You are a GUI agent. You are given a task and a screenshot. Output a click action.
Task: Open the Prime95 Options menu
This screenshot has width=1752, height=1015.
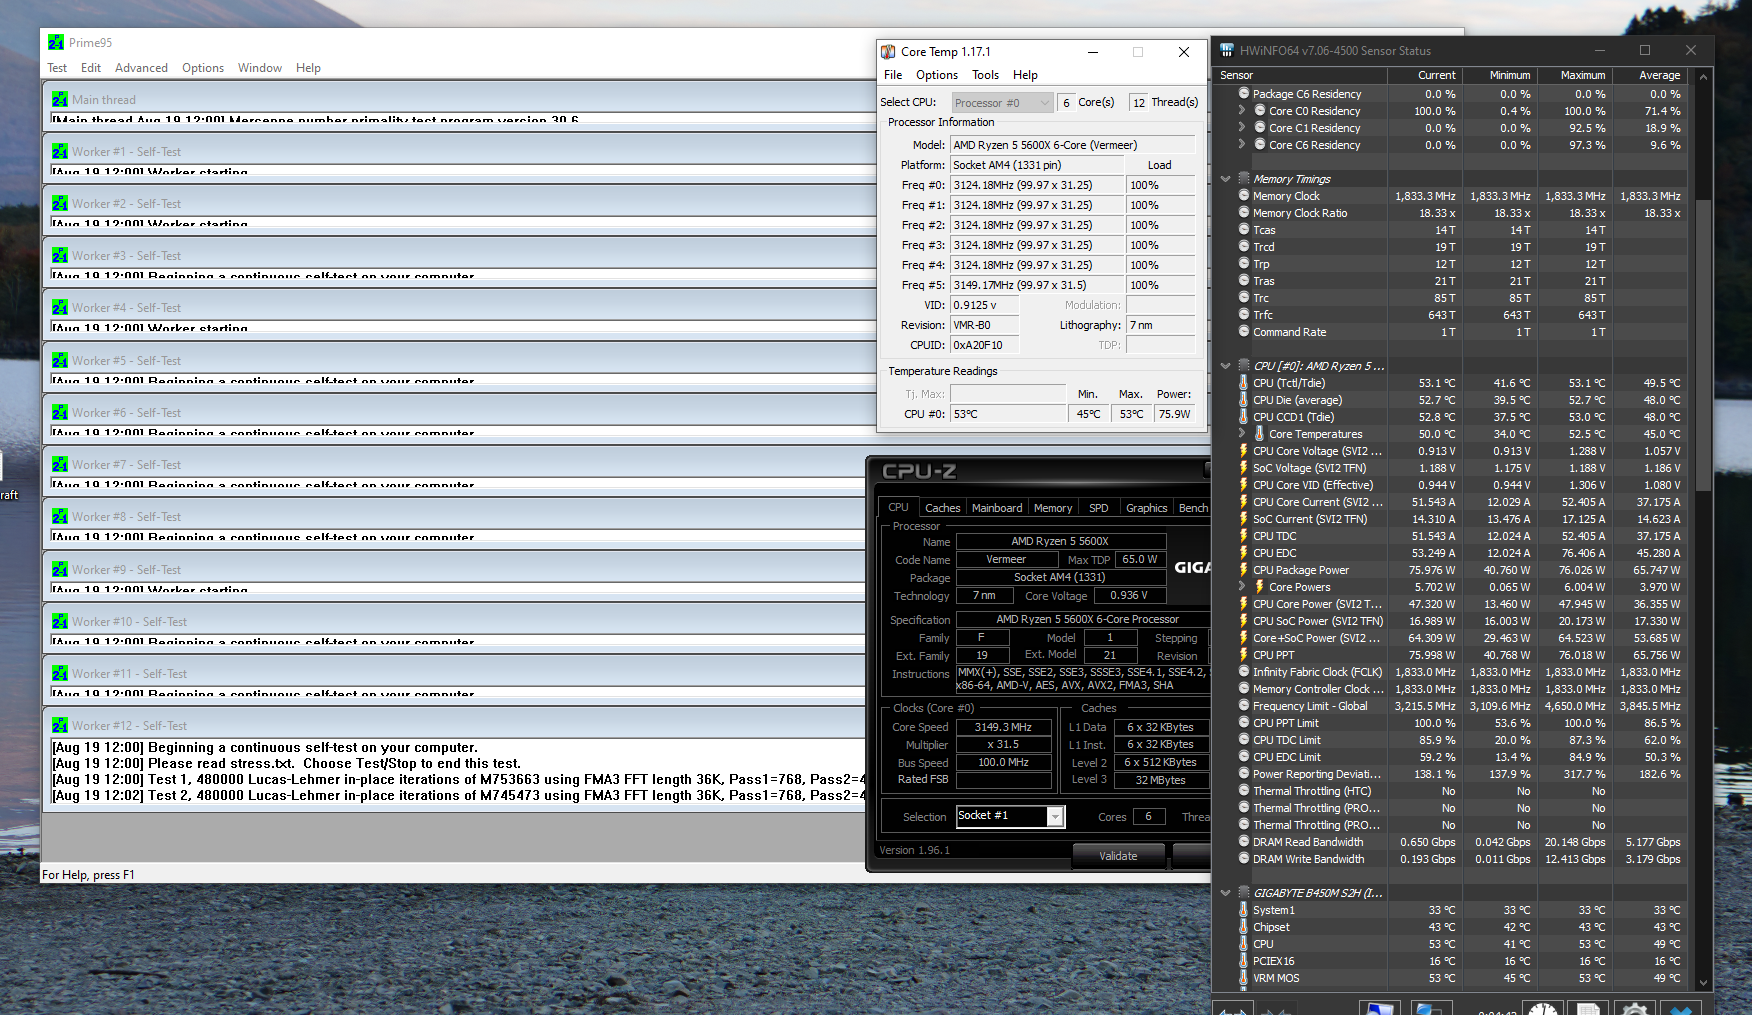click(203, 68)
